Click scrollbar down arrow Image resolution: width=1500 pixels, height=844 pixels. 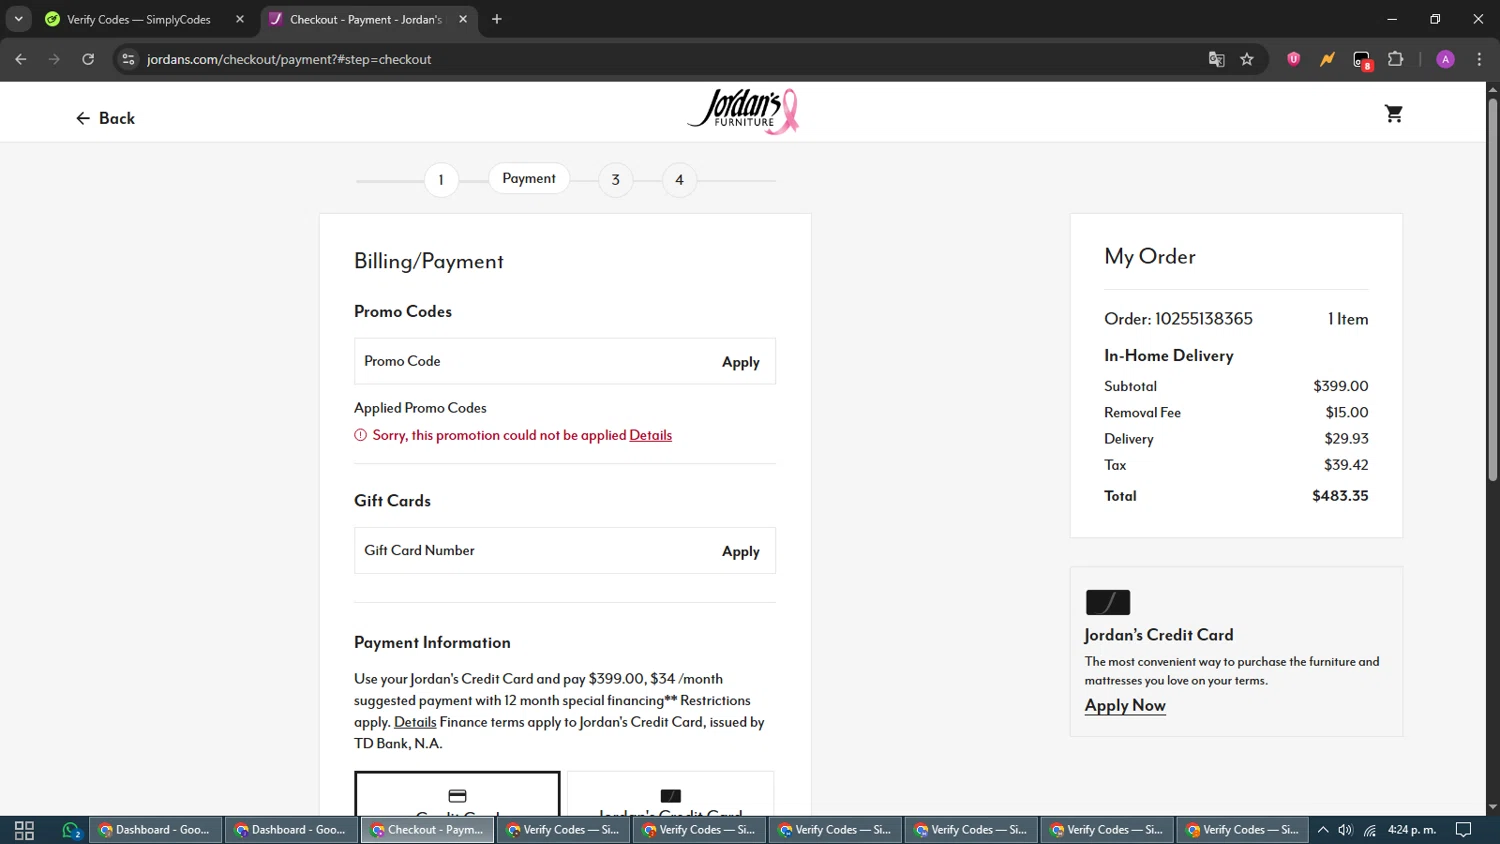point(1492,807)
